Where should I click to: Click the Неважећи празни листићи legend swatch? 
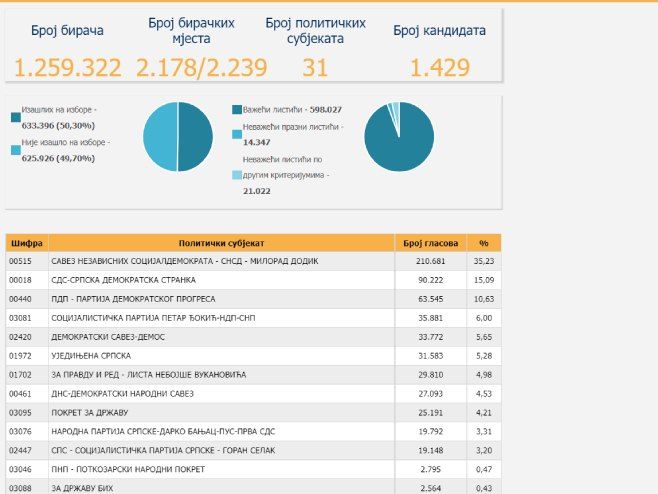235,133
